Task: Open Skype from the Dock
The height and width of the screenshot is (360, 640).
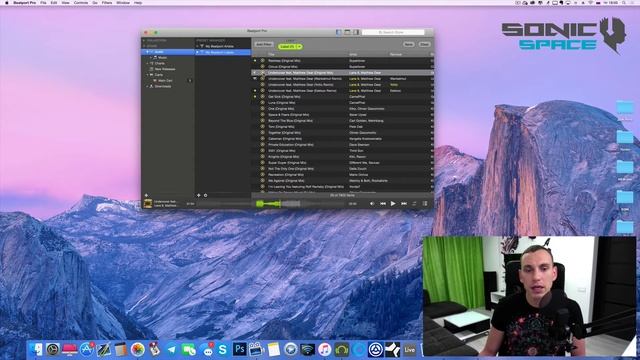Action: coord(222,349)
